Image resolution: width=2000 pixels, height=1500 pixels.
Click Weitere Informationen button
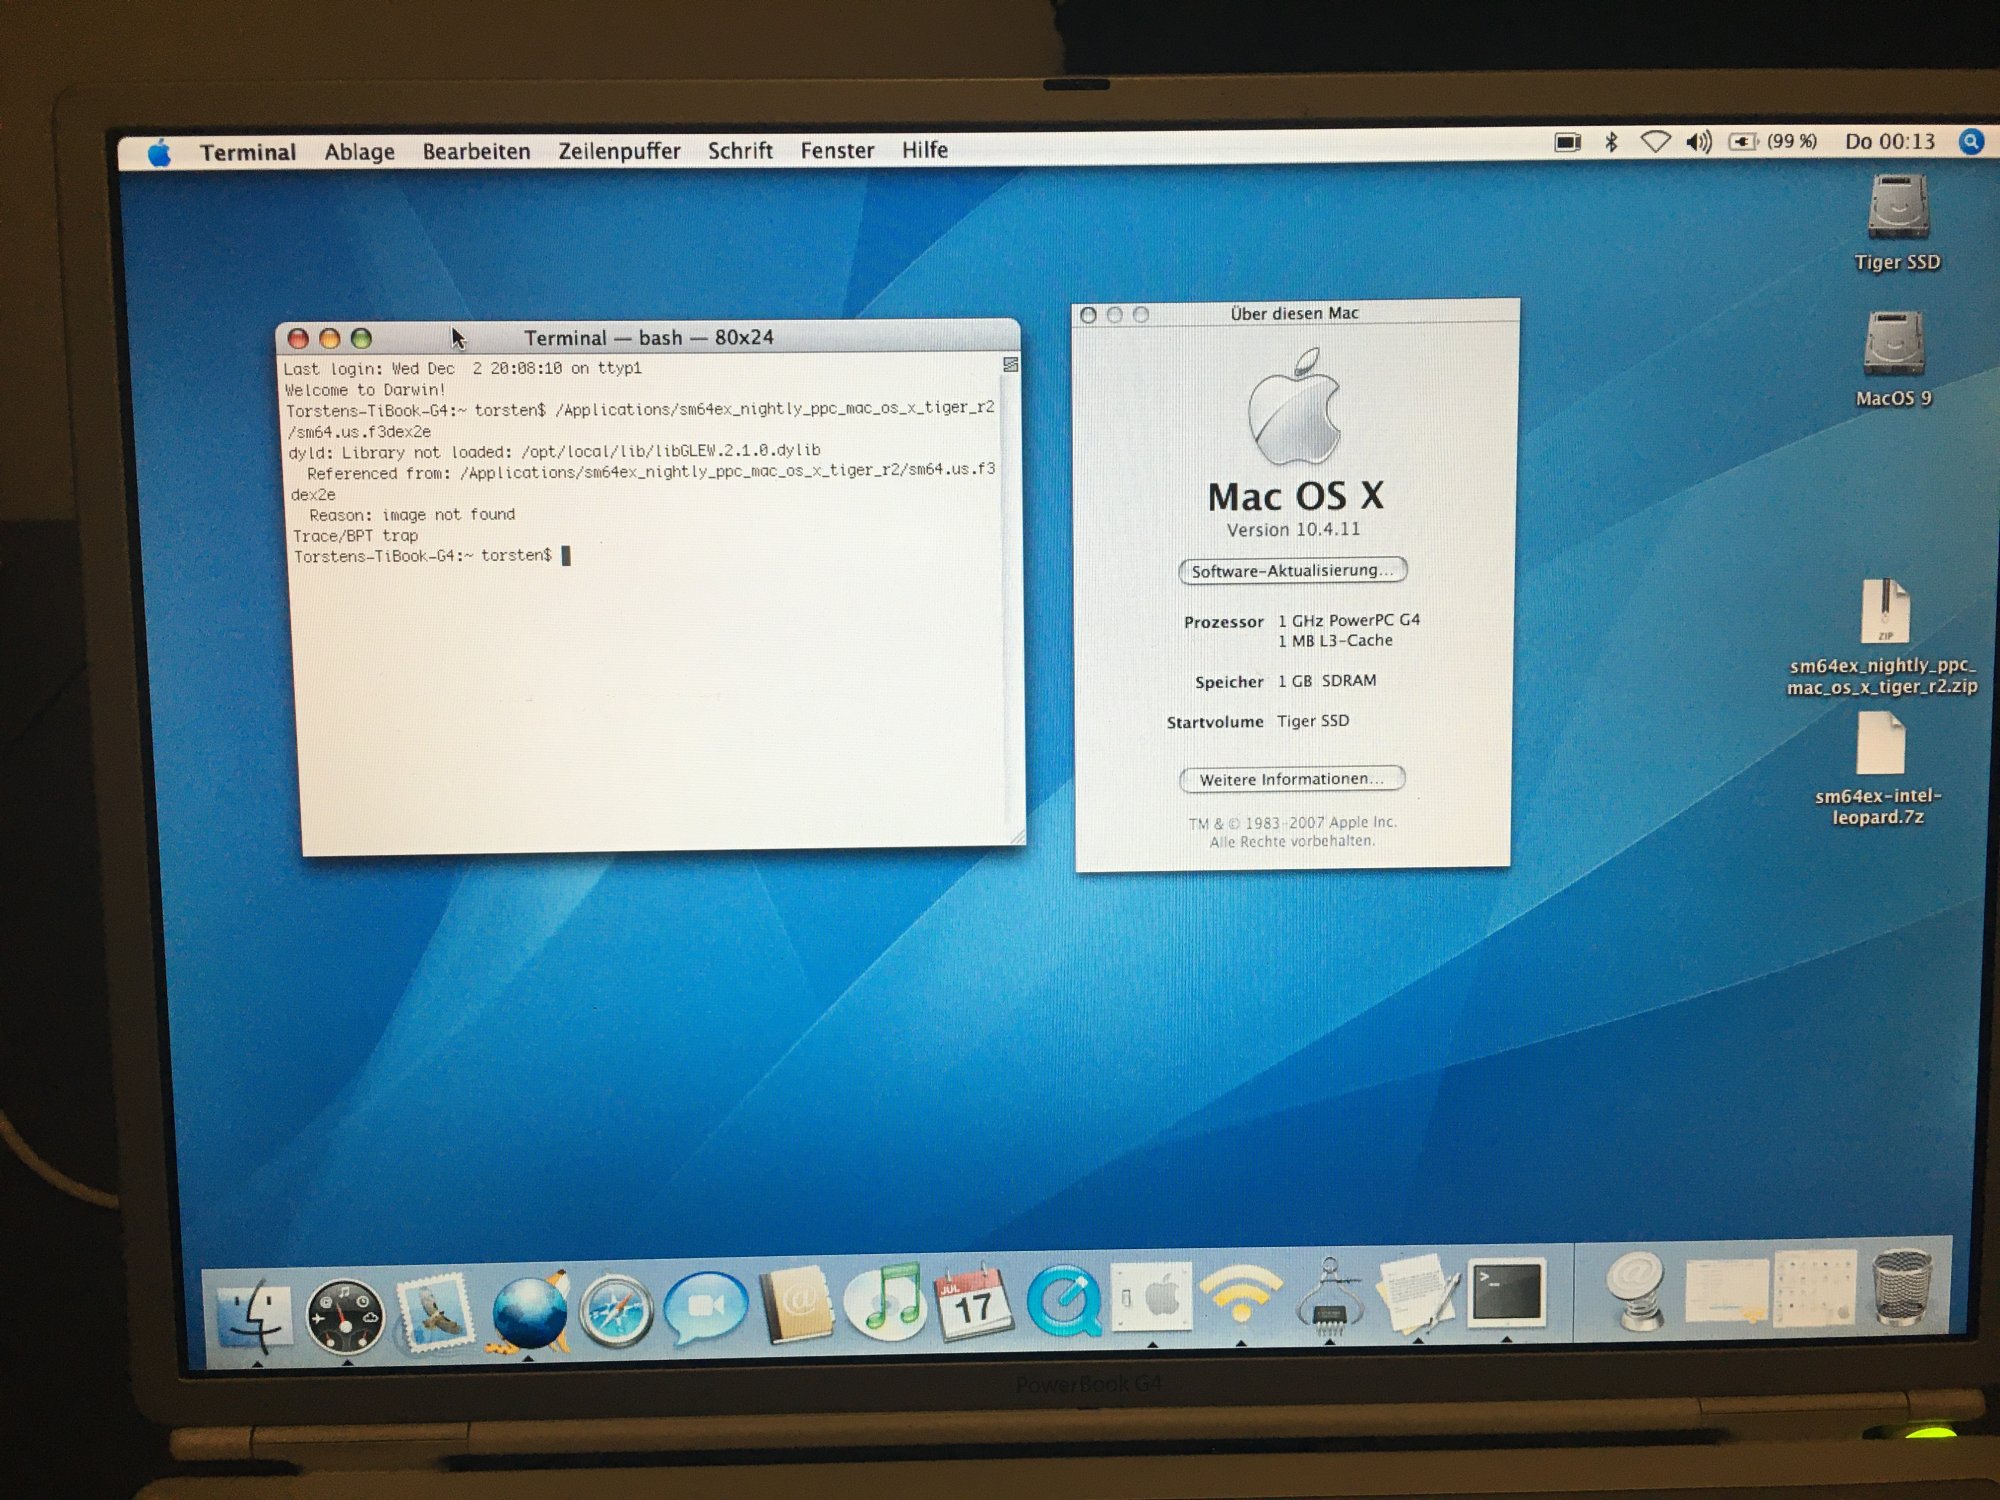[x=1291, y=779]
